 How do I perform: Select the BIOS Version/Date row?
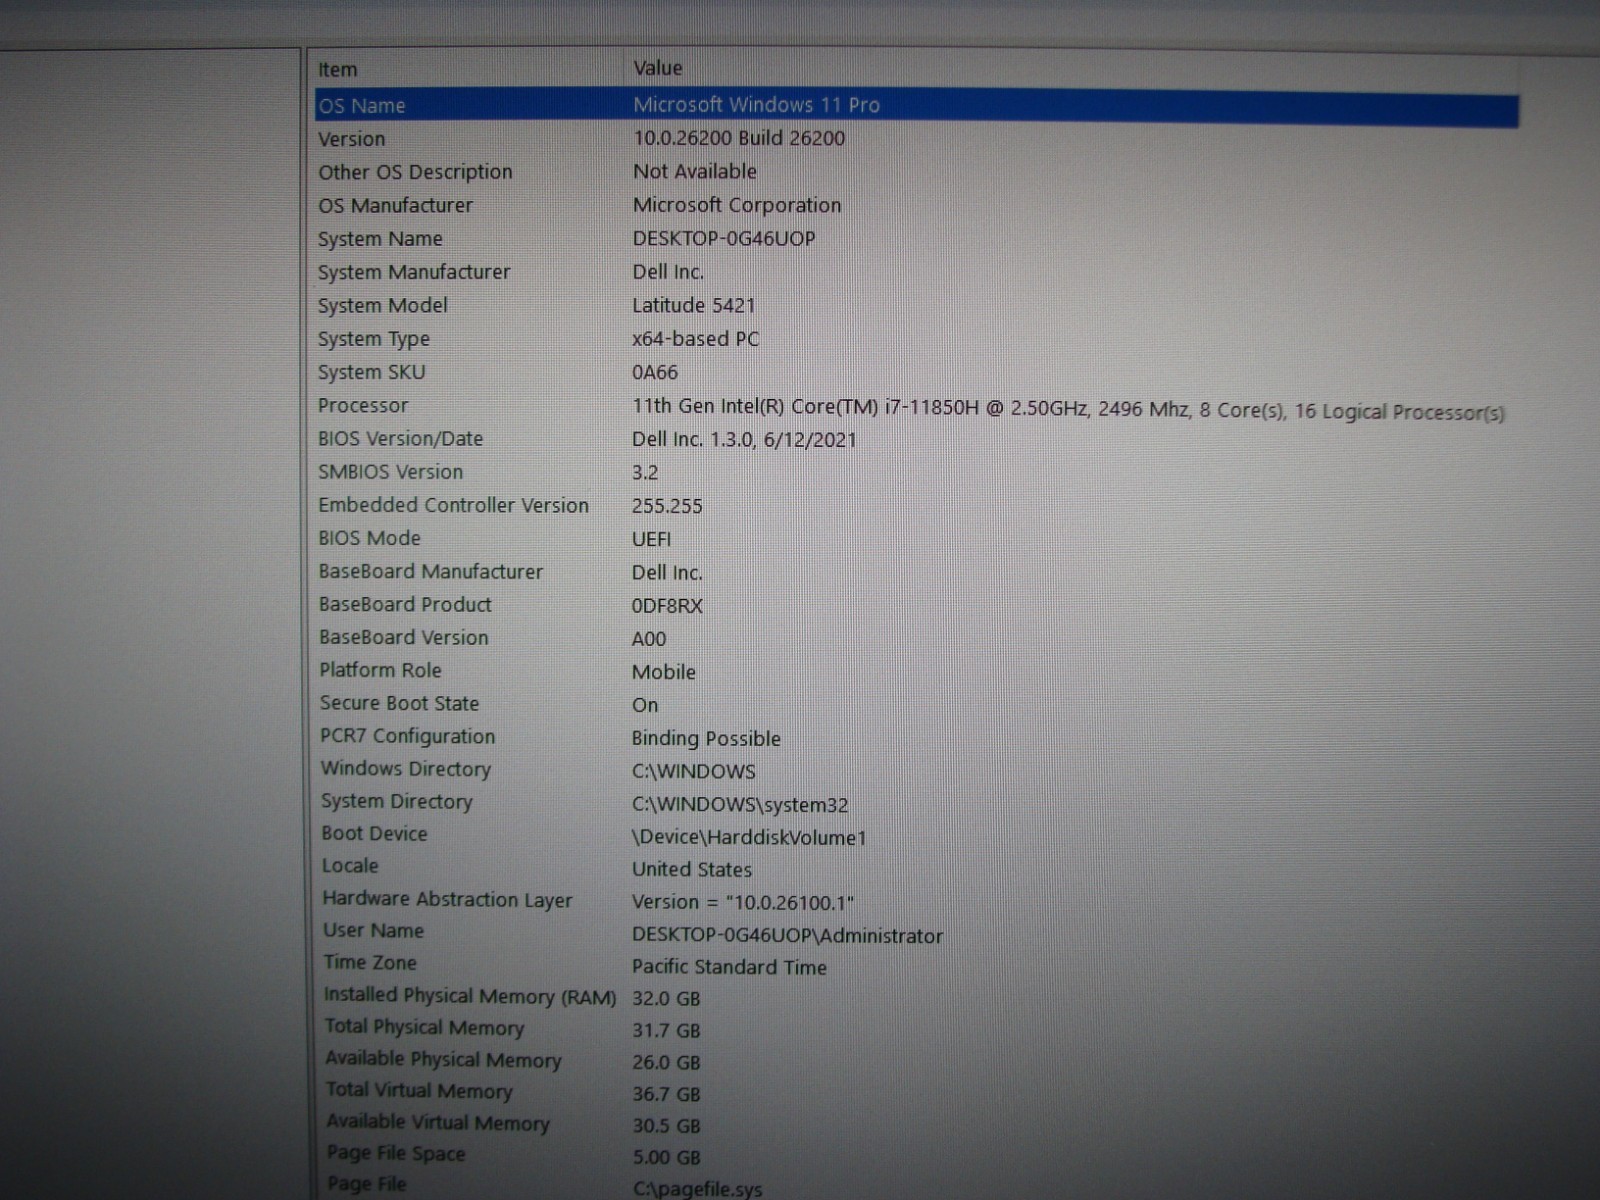[400, 438]
